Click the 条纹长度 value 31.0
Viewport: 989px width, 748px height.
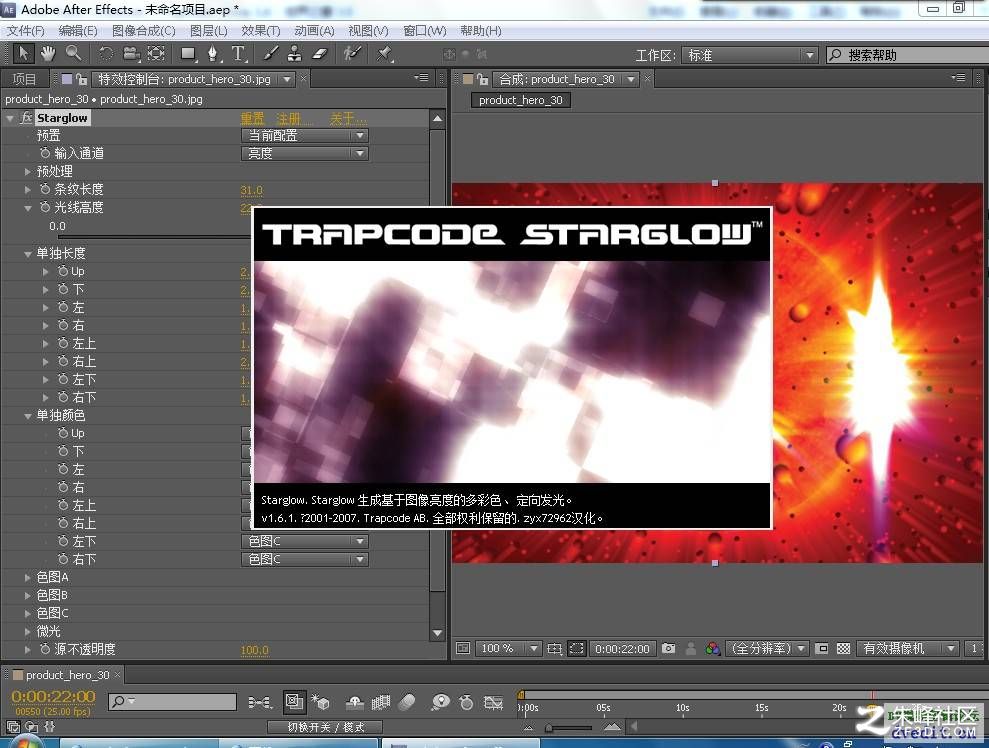pos(251,190)
